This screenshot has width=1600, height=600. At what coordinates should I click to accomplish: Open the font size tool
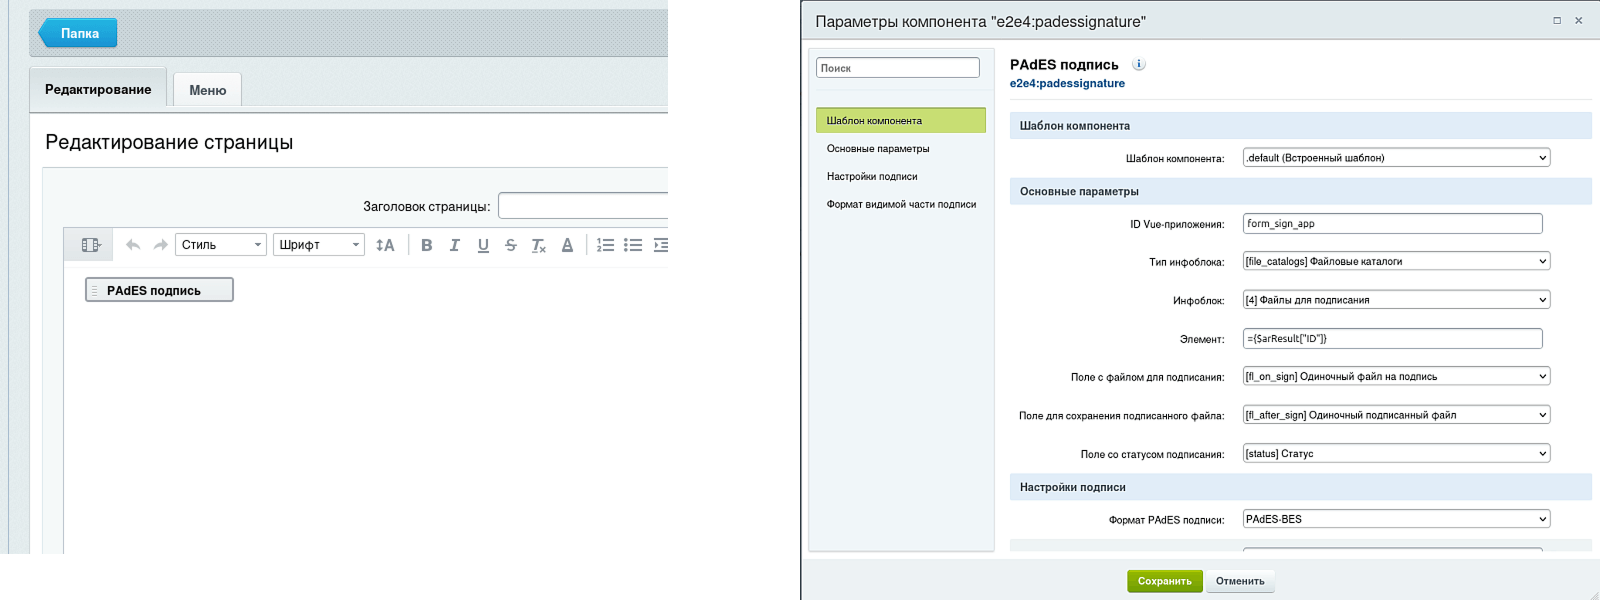coord(385,245)
